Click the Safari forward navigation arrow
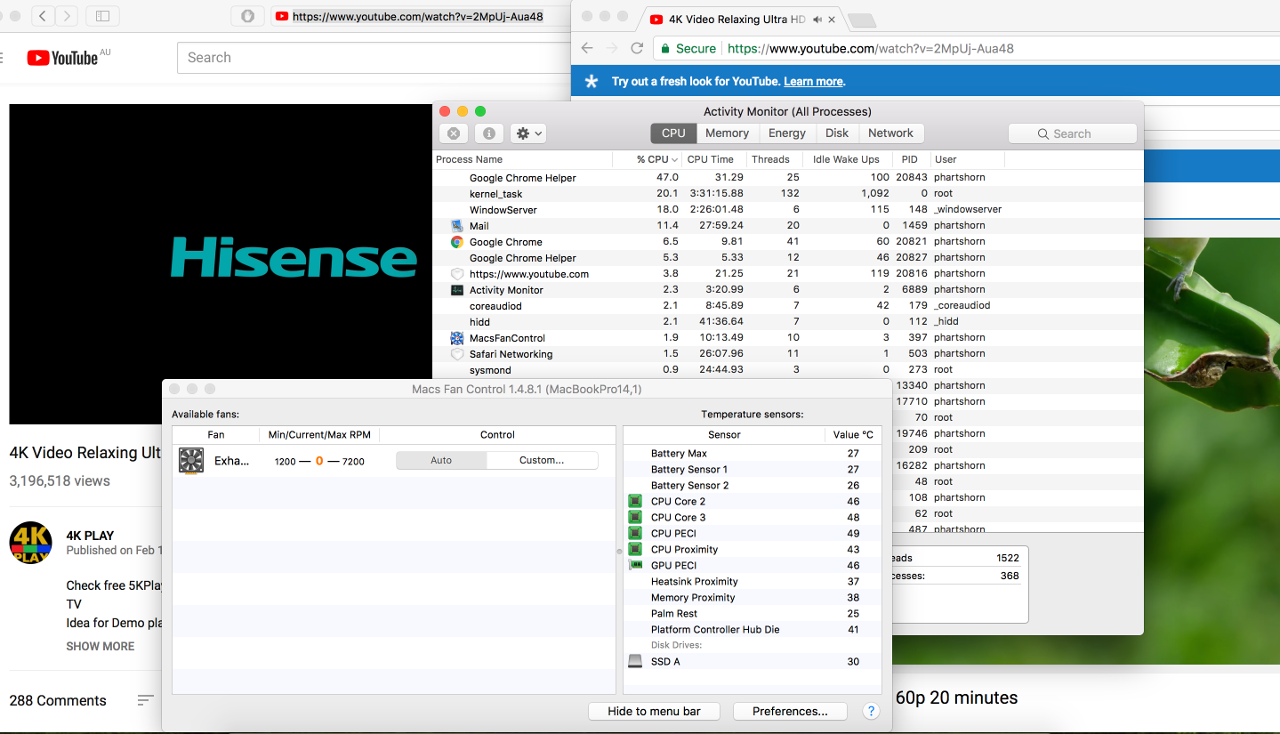 pyautogui.click(x=66, y=16)
